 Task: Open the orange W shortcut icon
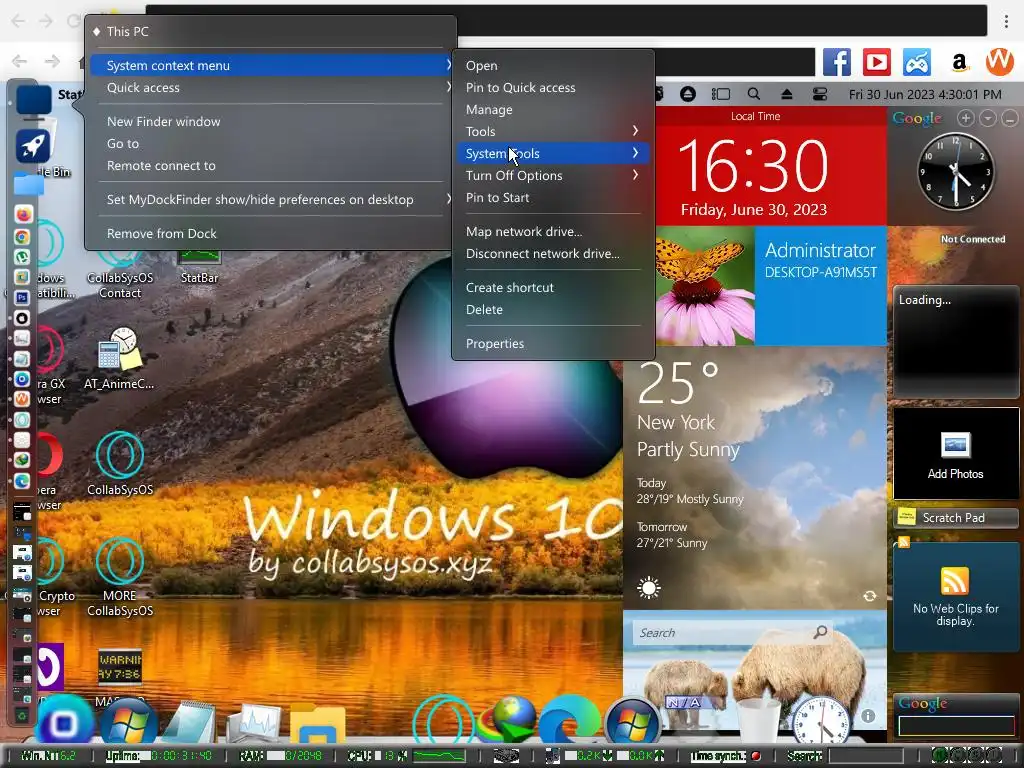[x=999, y=62]
